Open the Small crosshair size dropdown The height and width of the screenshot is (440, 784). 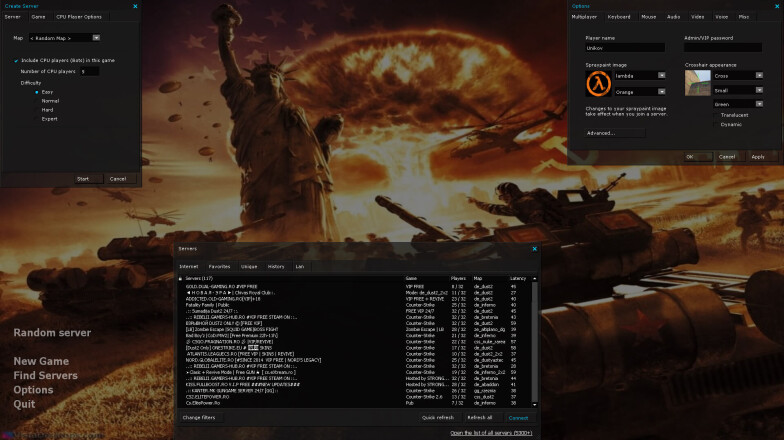coord(759,90)
